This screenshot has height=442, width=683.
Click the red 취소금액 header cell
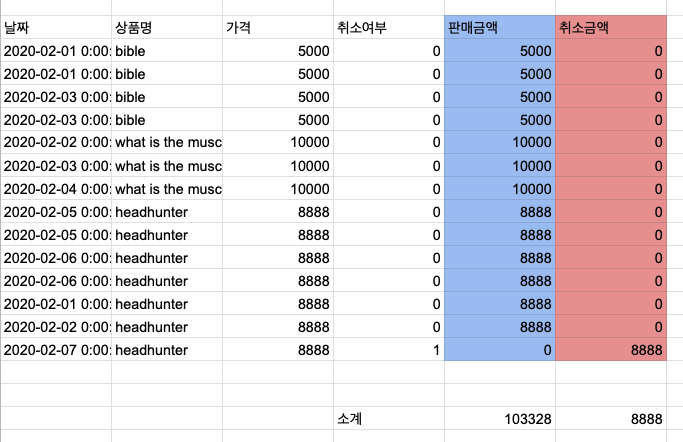pos(611,27)
